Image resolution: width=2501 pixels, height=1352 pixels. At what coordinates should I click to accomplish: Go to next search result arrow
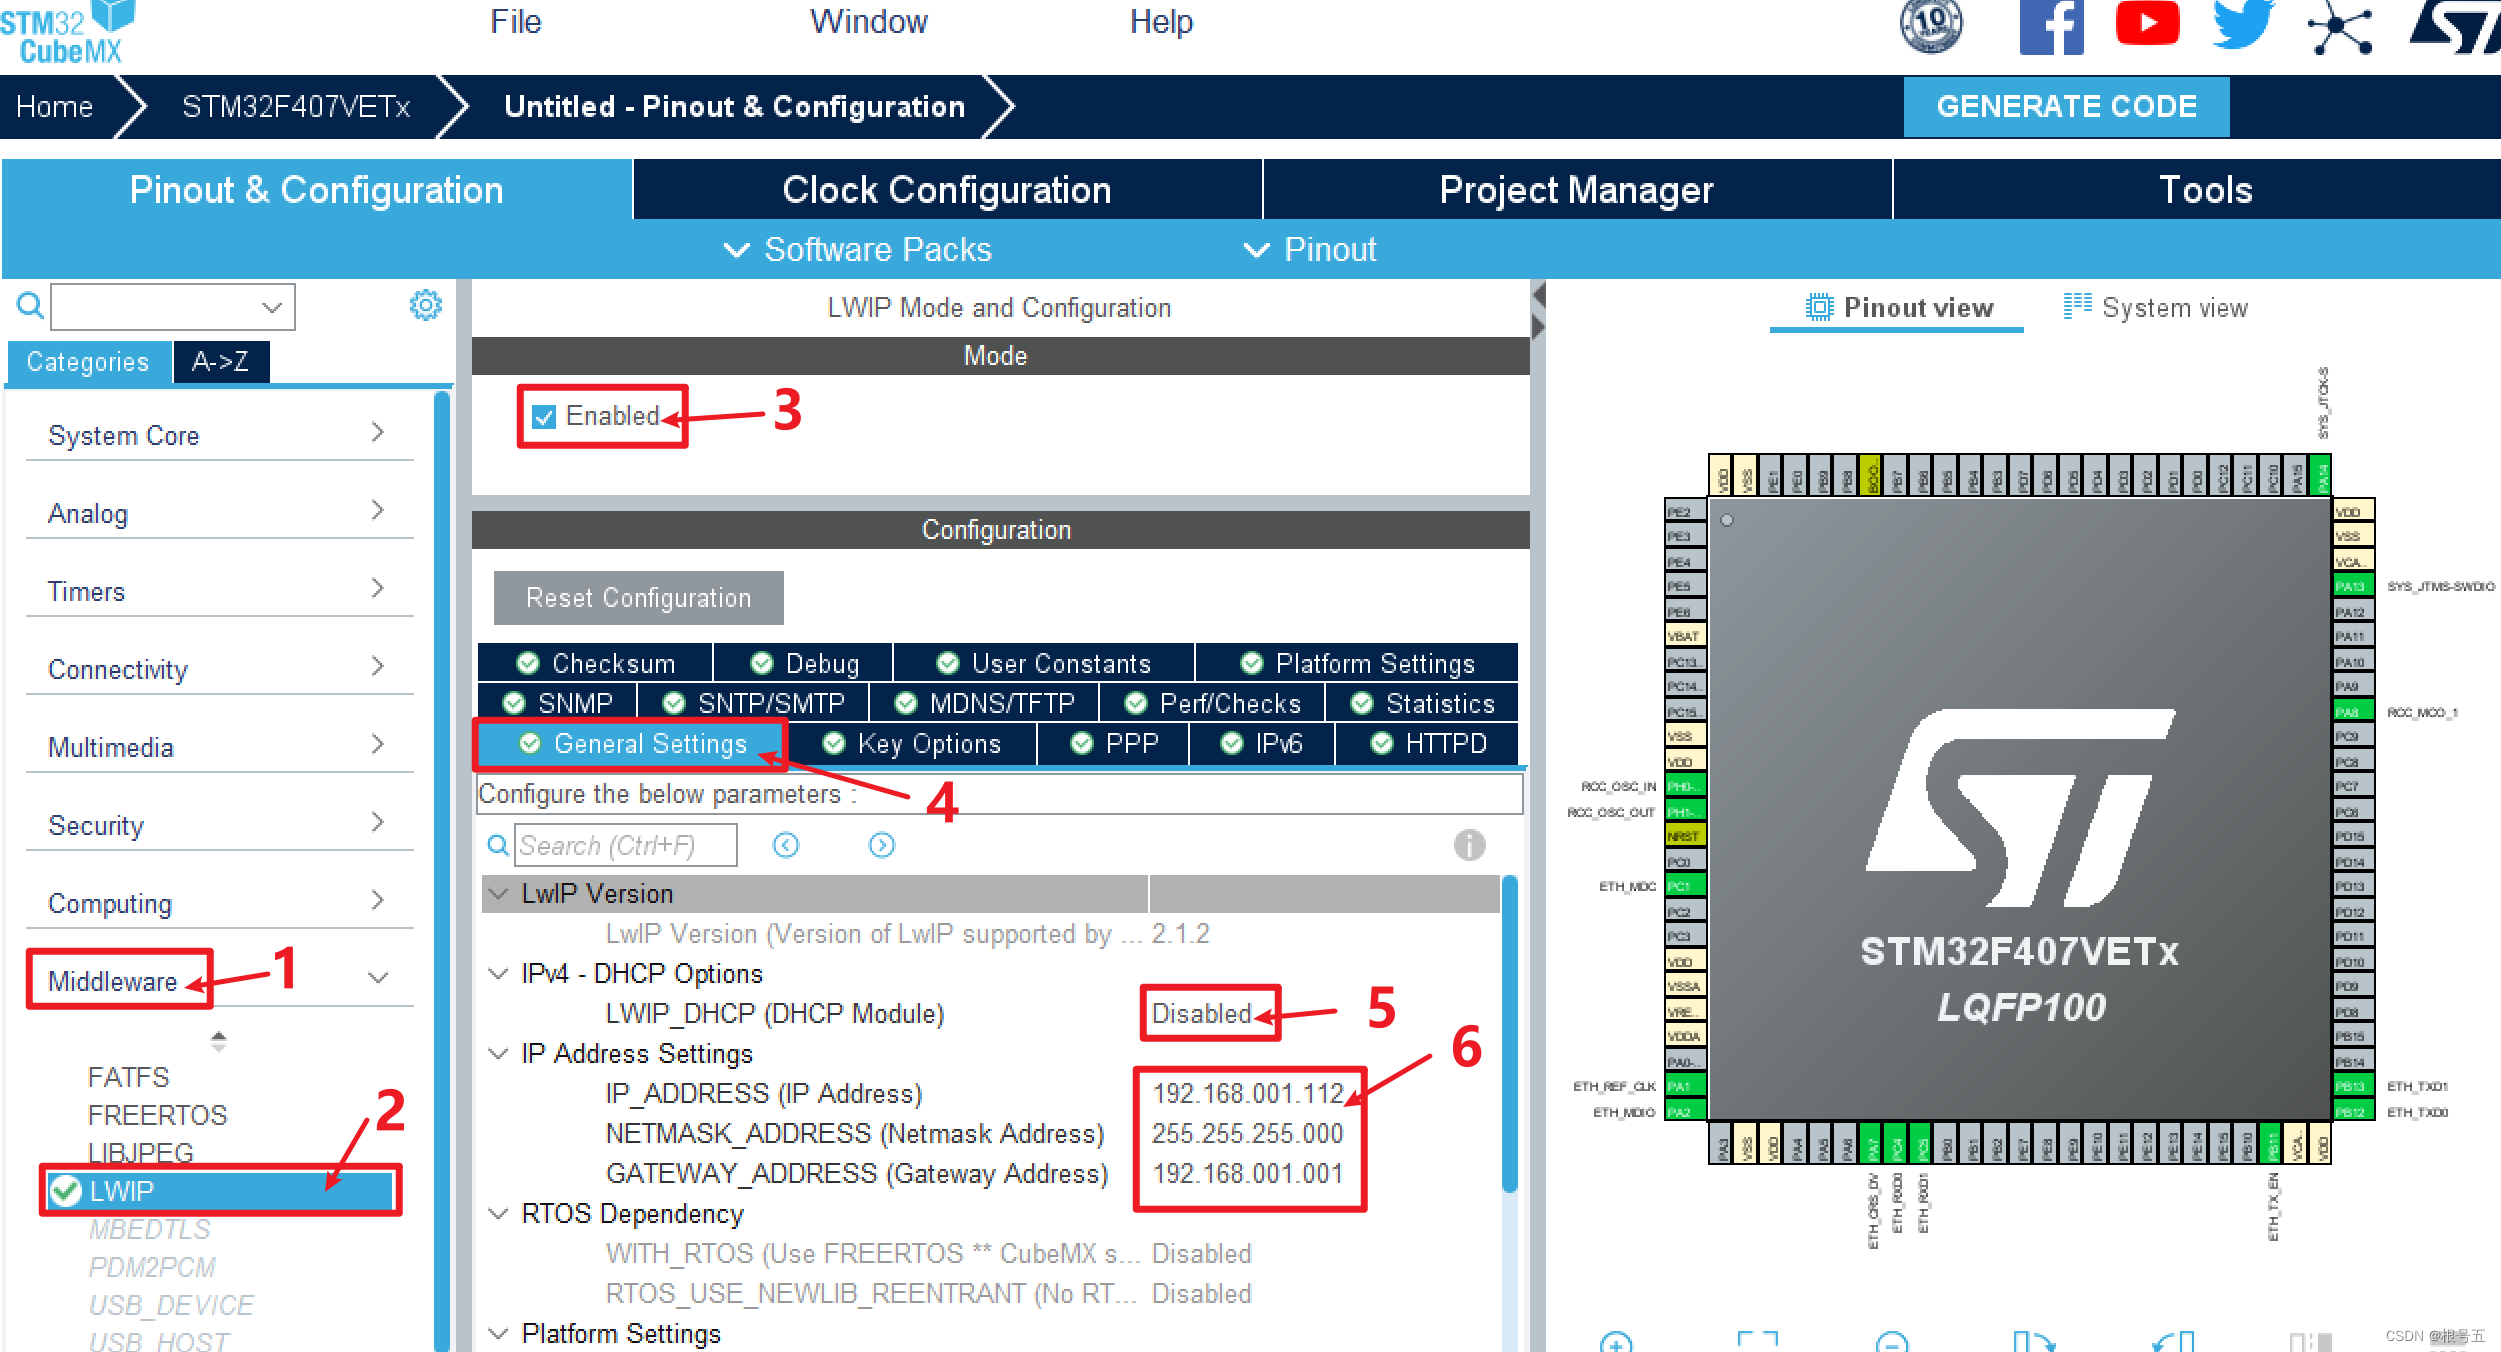[x=882, y=846]
